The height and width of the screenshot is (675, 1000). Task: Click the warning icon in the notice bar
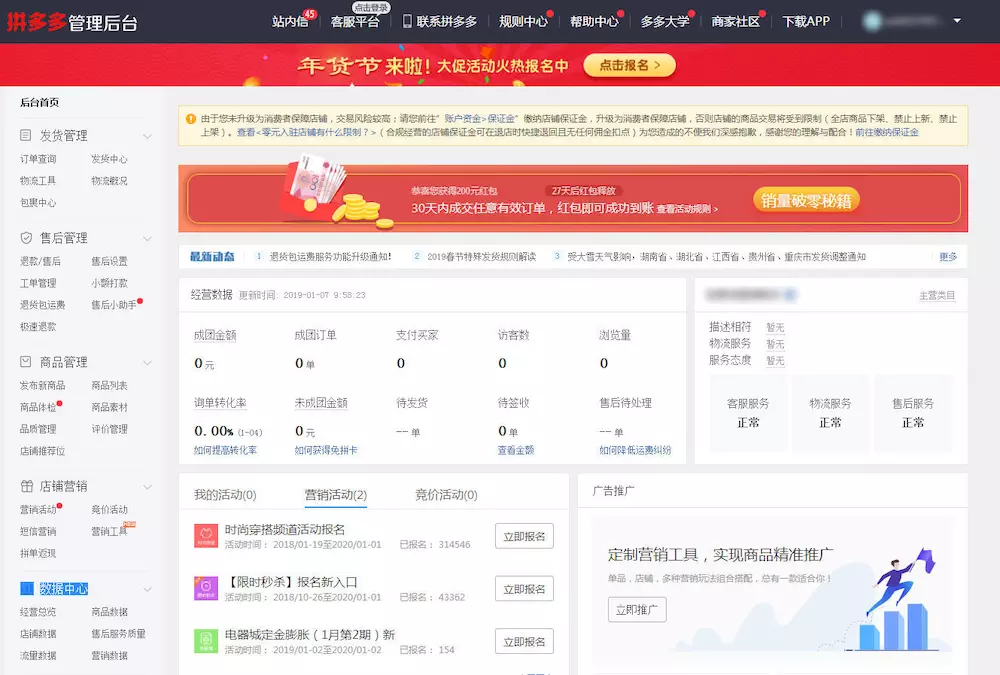(x=190, y=119)
